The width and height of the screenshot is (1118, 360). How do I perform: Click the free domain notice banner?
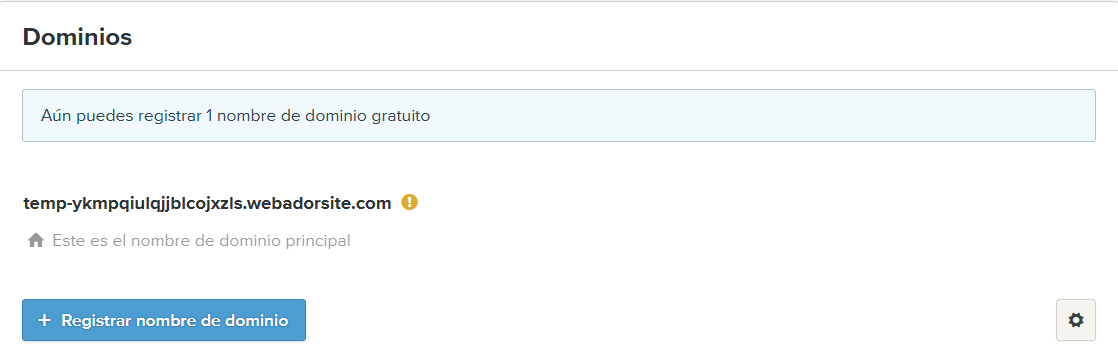click(x=559, y=115)
